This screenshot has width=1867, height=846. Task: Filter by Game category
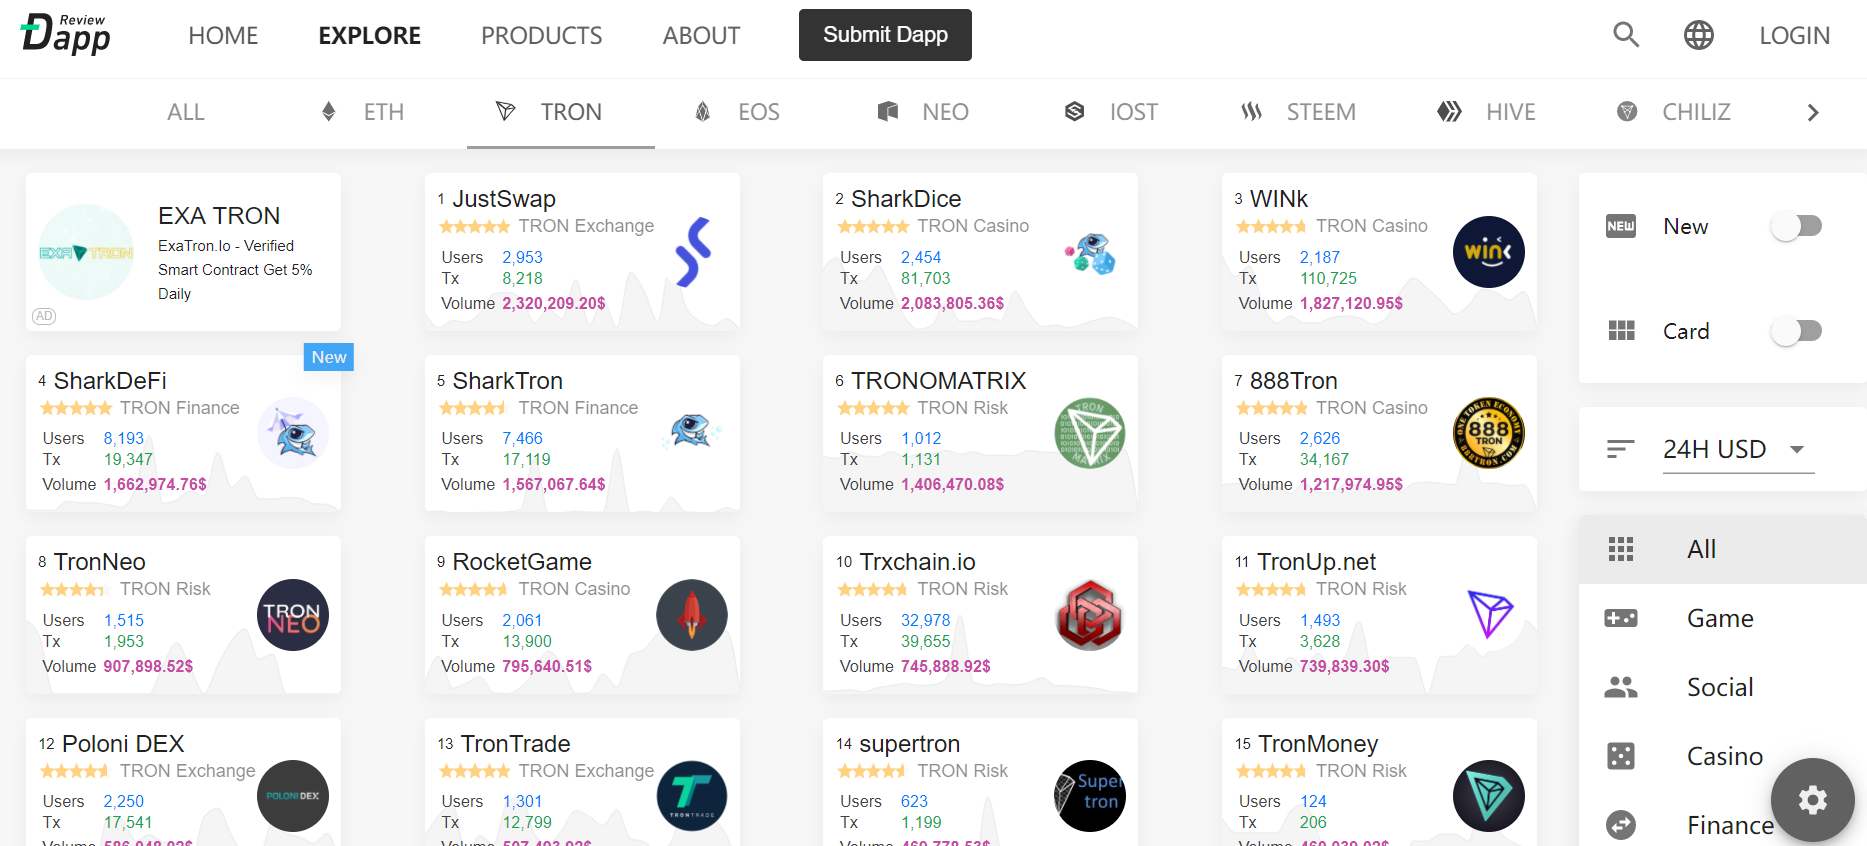click(1723, 618)
